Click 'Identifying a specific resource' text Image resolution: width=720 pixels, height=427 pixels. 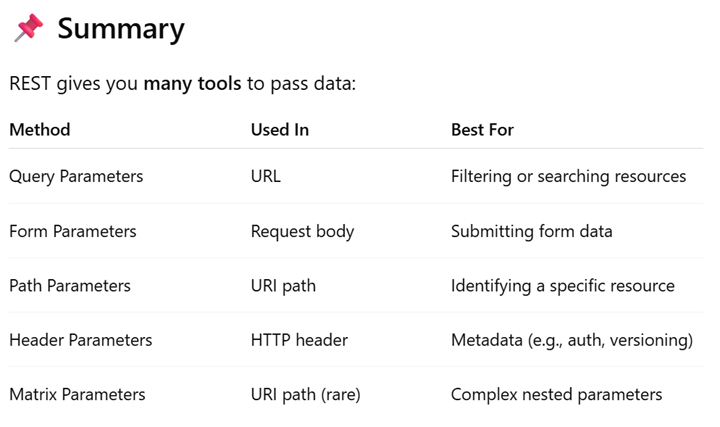click(563, 286)
